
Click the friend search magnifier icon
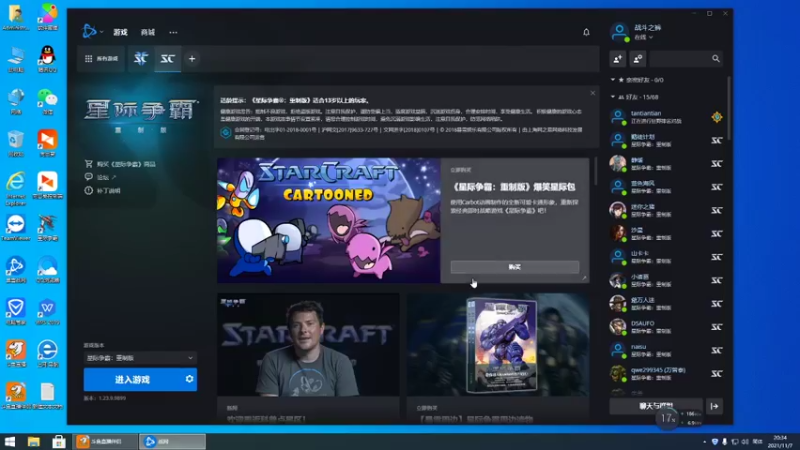click(716, 59)
